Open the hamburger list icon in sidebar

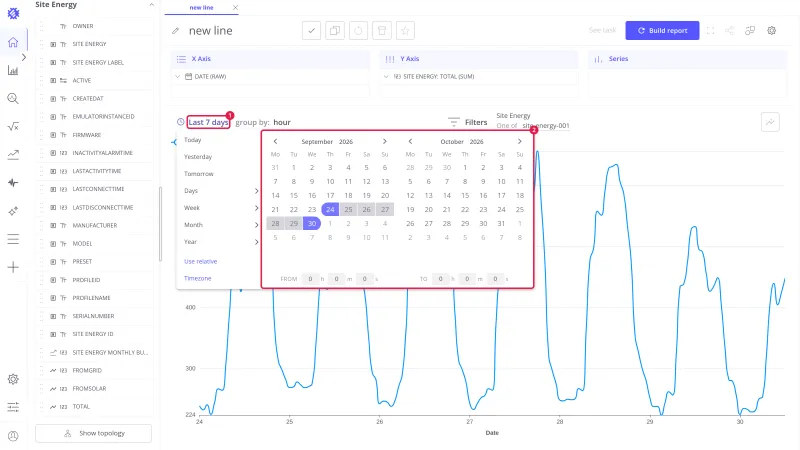(x=13, y=239)
